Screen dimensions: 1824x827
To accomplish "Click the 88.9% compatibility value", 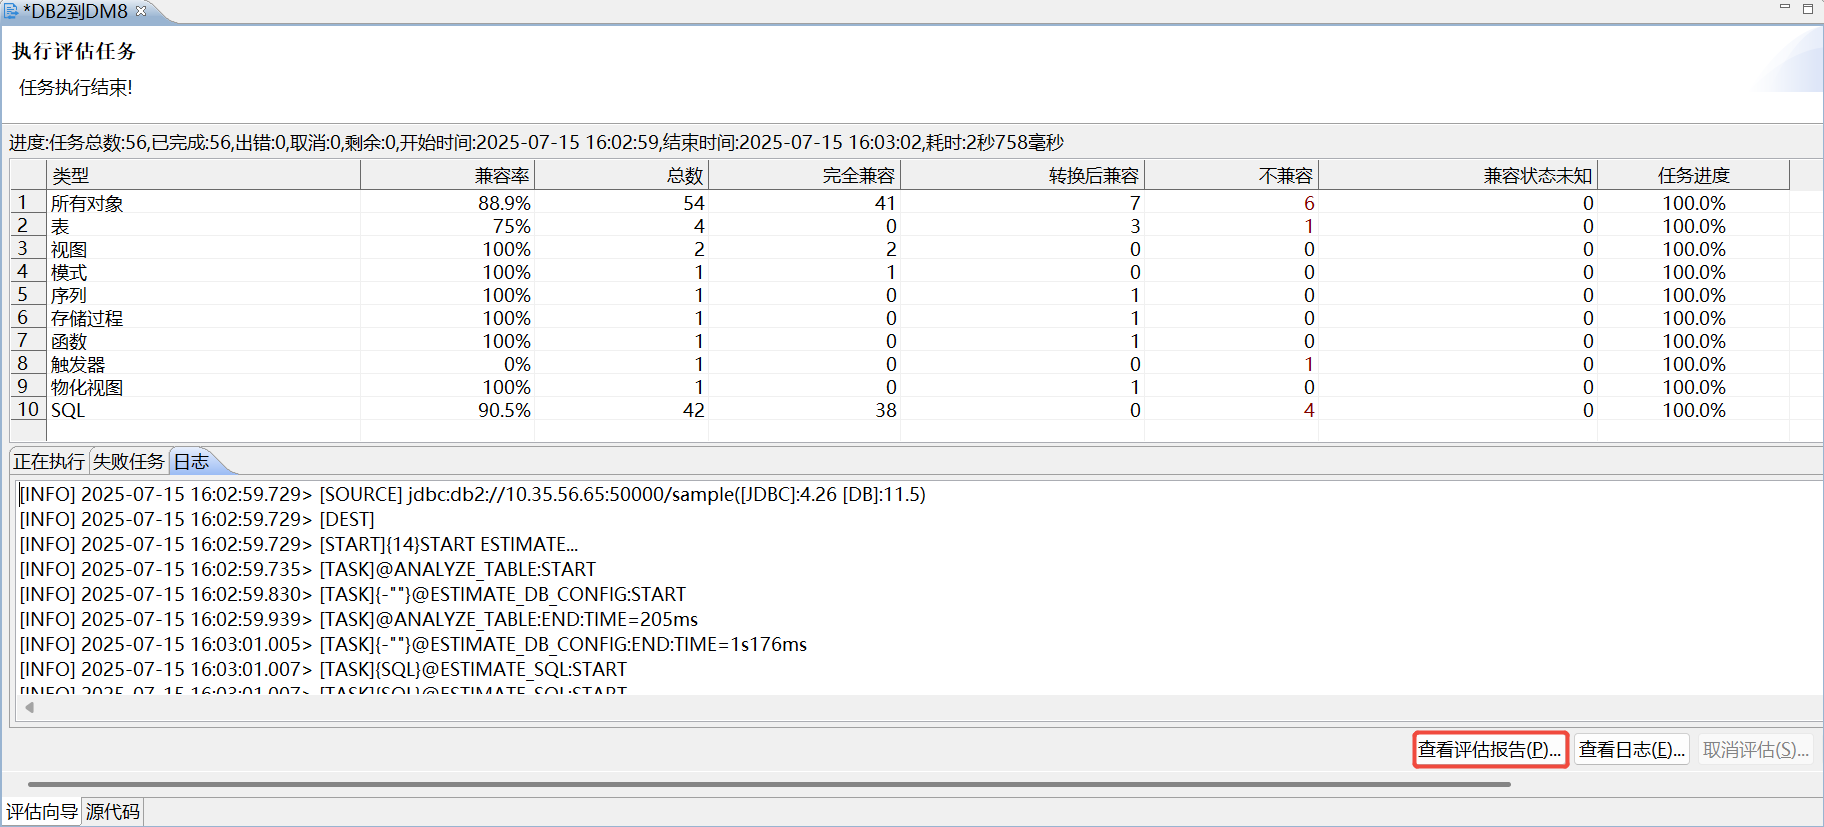I will click(x=504, y=203).
